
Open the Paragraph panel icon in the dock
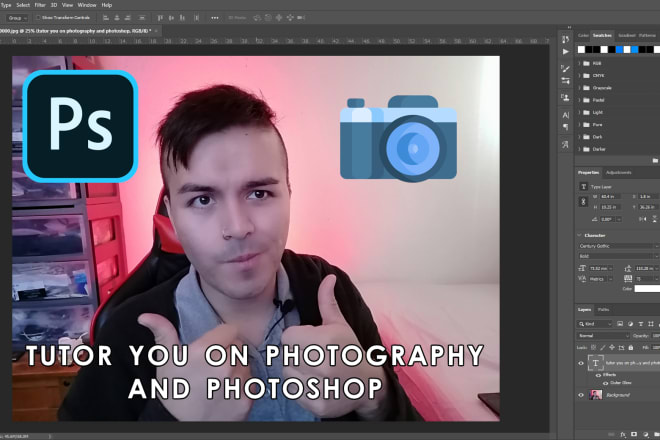point(565,127)
